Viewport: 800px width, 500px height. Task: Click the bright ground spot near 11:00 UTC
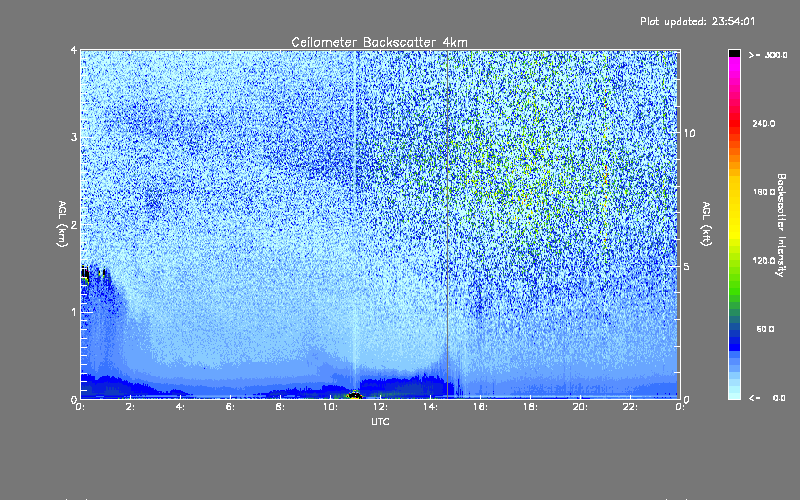(354, 394)
